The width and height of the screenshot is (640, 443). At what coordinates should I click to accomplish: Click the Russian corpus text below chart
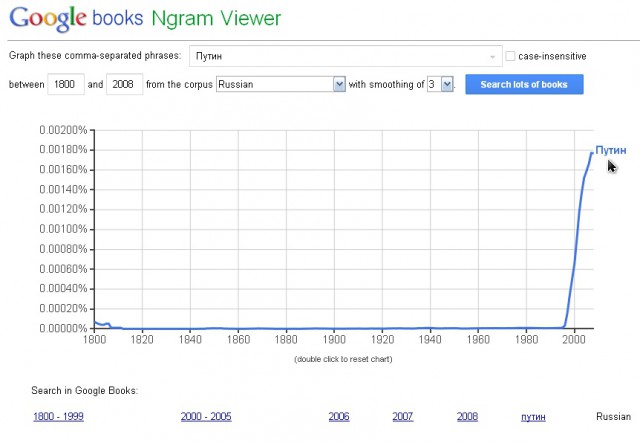(613, 416)
